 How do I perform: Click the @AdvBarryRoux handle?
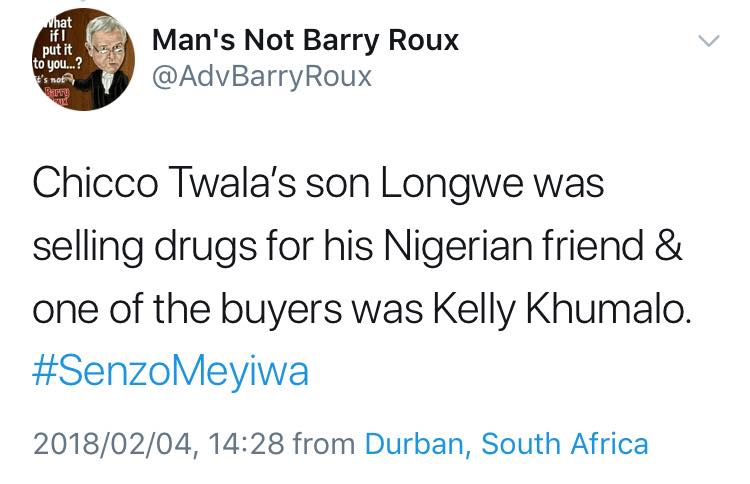coord(262,77)
